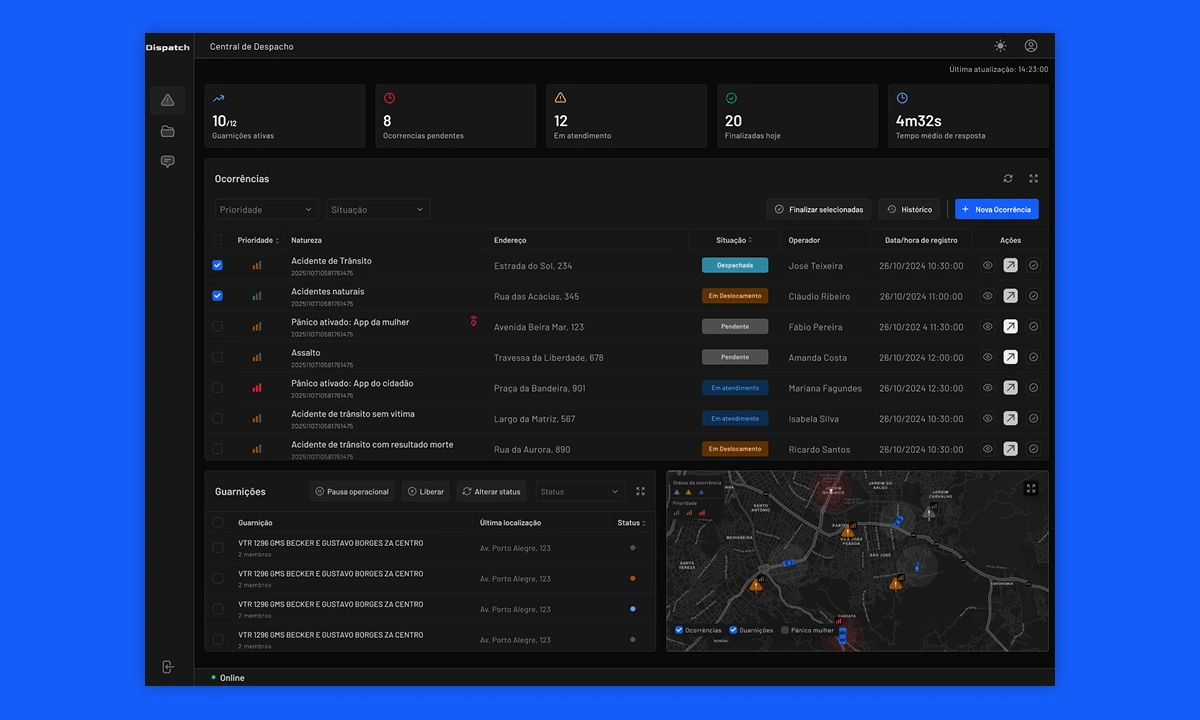
Task: View eye icon for Acidentes naturais row
Action: pos(987,296)
